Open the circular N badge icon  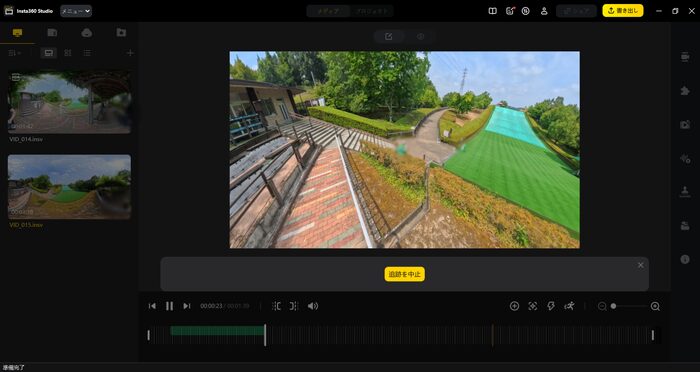tap(525, 11)
